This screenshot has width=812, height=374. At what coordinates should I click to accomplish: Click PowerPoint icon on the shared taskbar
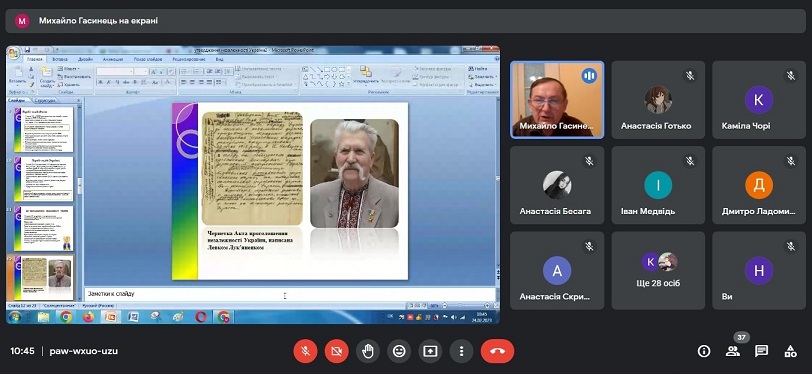[x=110, y=317]
